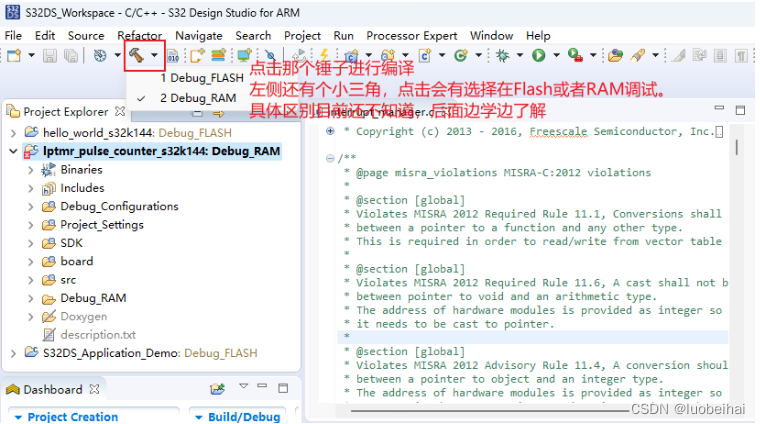
Task: Click the new project icon after the 010 icon
Action: point(197,56)
